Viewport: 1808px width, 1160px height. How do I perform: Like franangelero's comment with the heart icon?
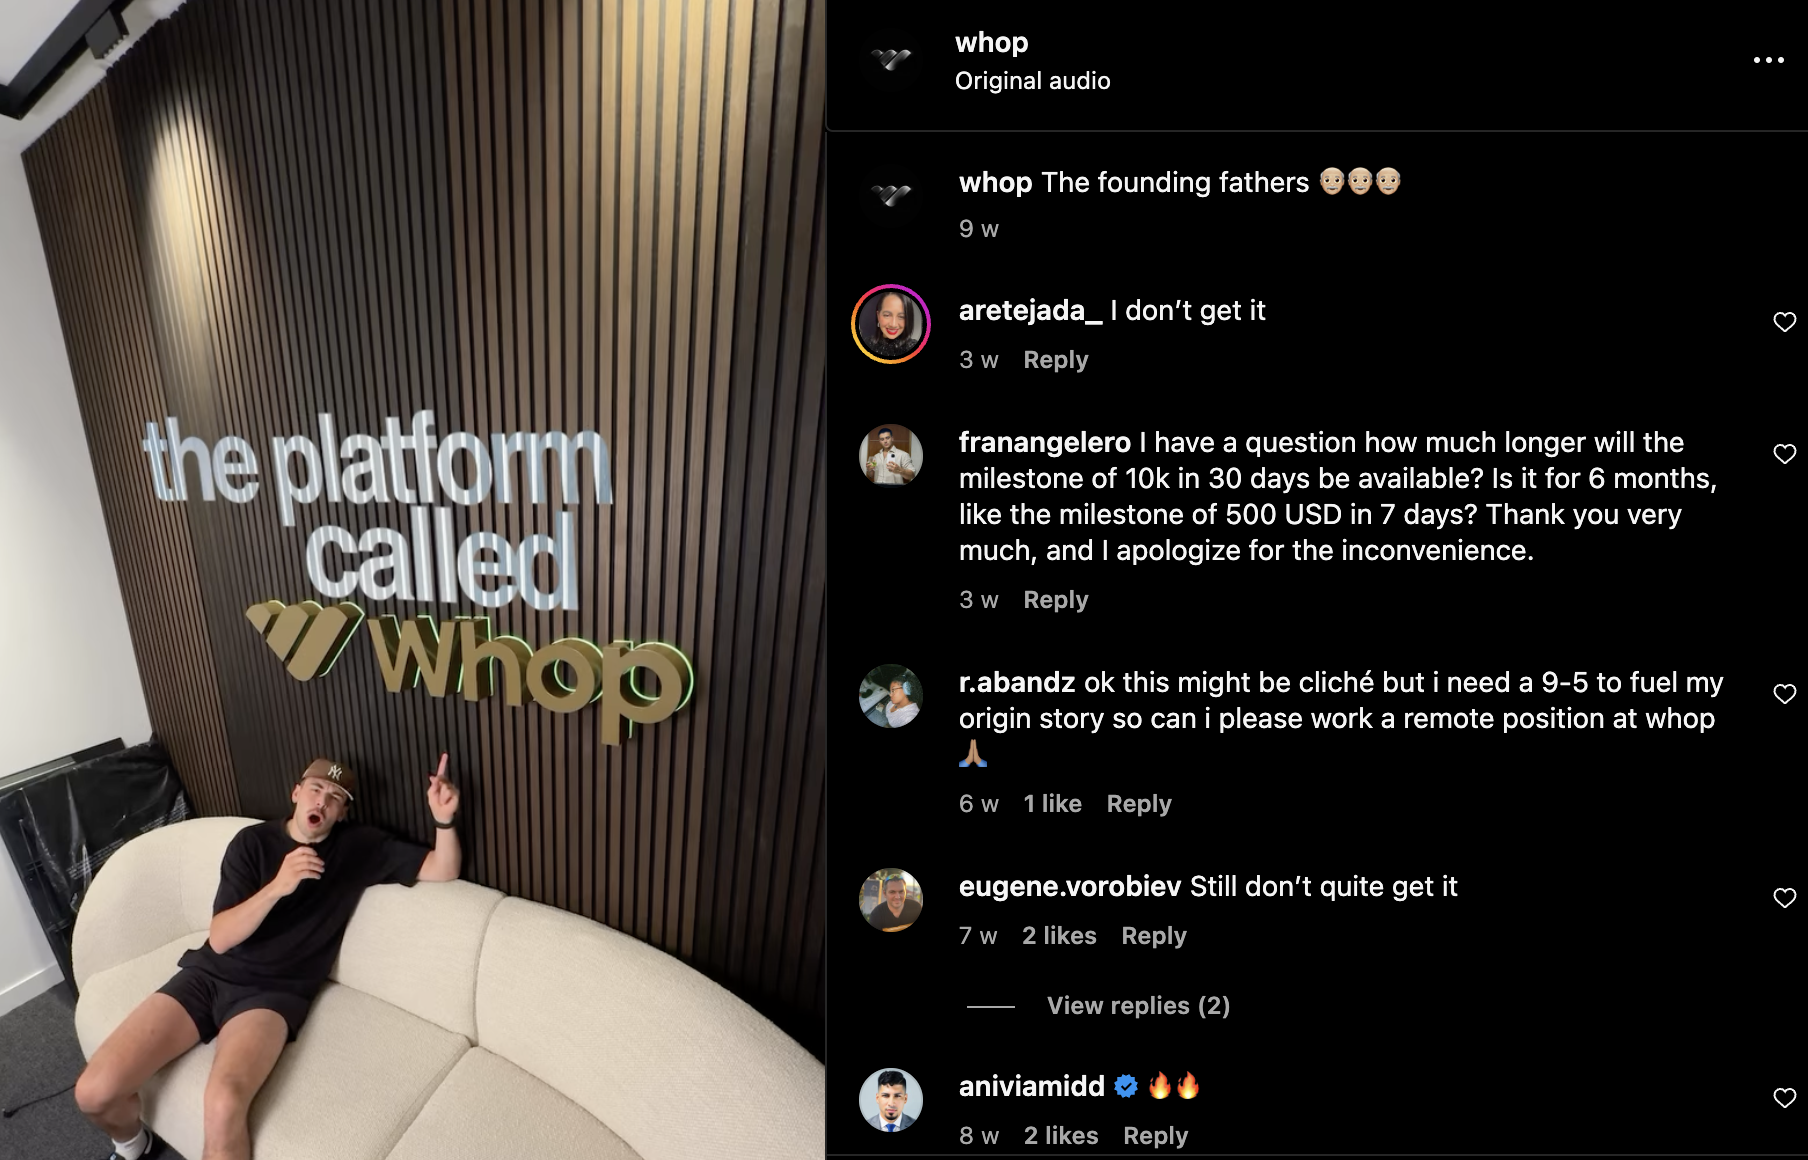[x=1785, y=454]
